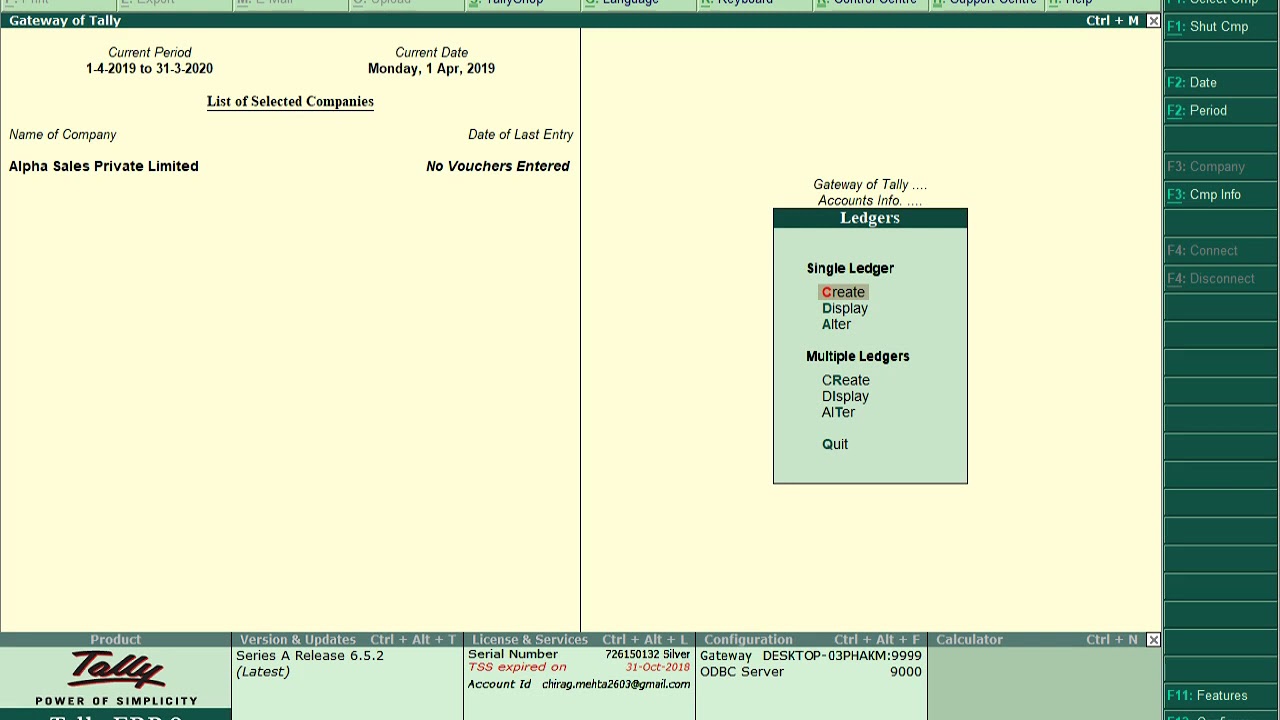Screen dimensions: 1280x720
Task: Click the F1: Shut Cmp button
Action: point(1221,27)
